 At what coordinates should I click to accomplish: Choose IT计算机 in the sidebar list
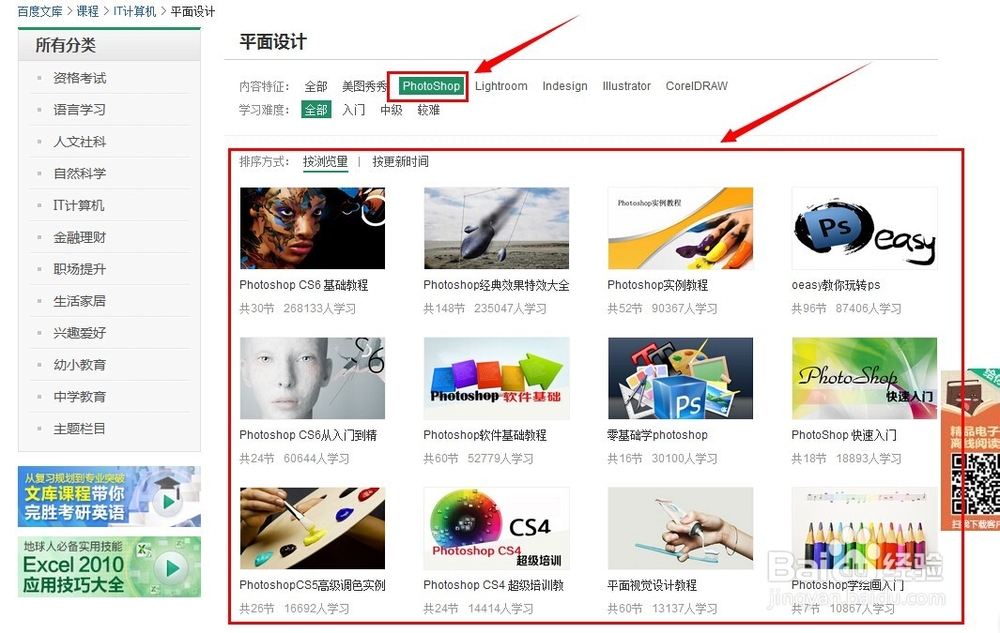[78, 205]
